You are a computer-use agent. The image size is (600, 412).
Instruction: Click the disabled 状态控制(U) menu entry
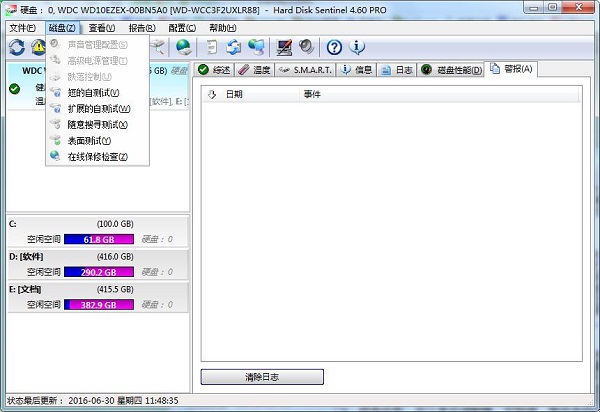(97, 77)
